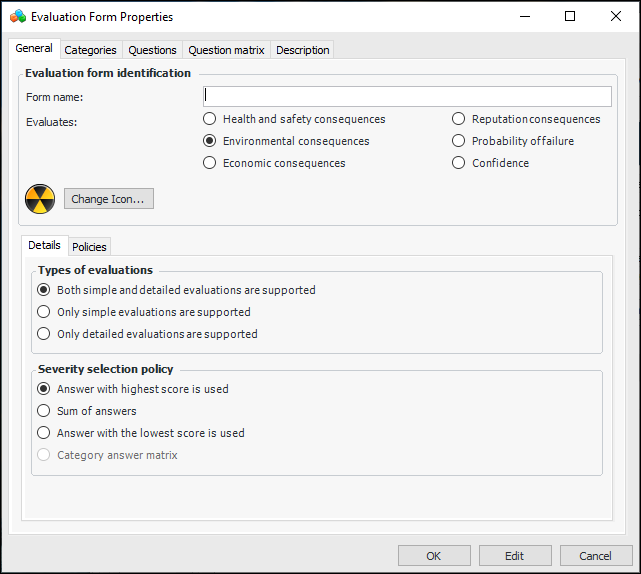Switch to the Policies sub-tab
The width and height of the screenshot is (641, 574).
[x=89, y=247]
